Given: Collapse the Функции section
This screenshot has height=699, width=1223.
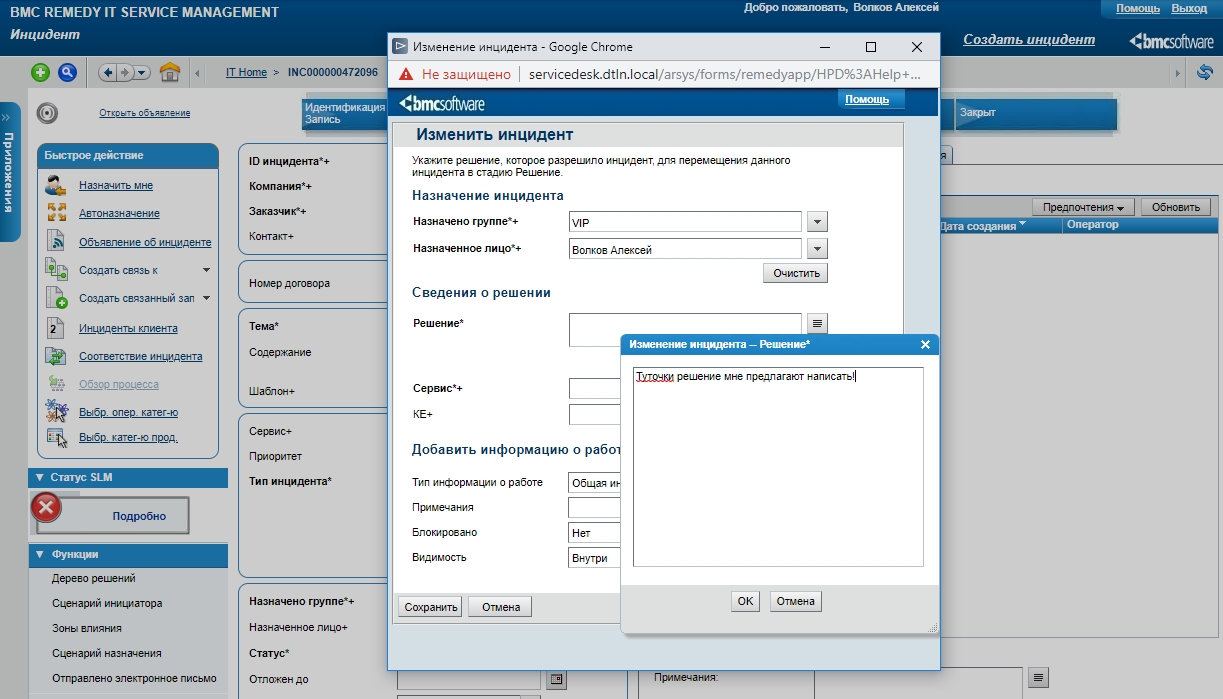Looking at the screenshot, I should [41, 554].
